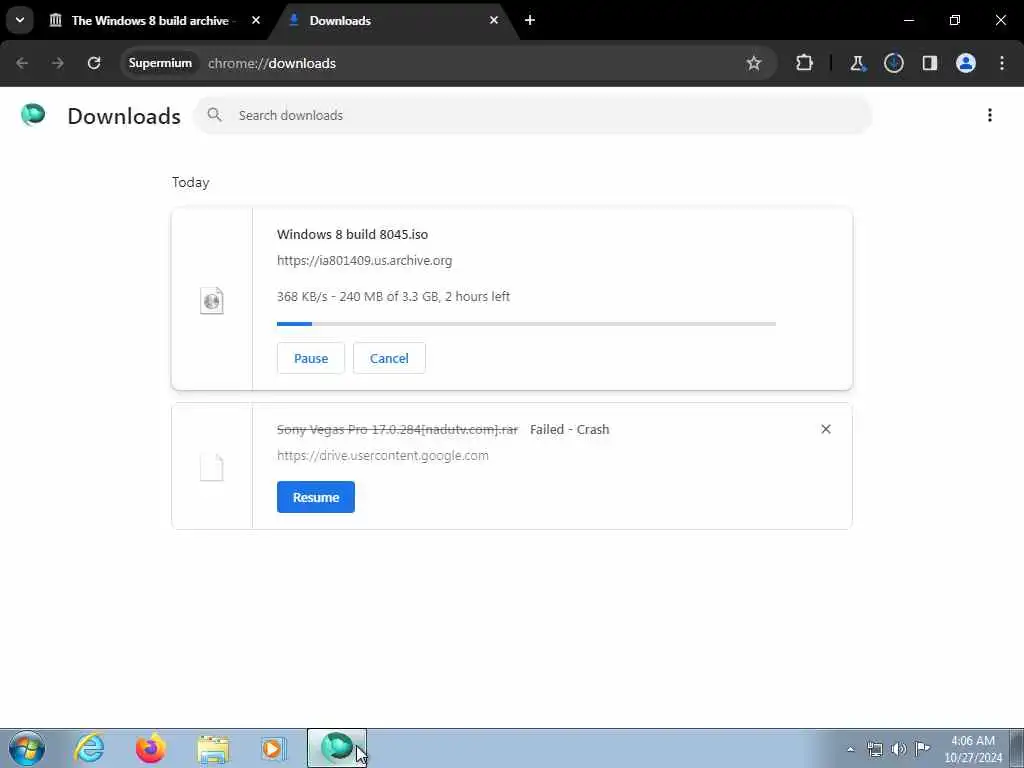The image size is (1024, 768).
Task: Click the Today date heading
Action: (191, 182)
